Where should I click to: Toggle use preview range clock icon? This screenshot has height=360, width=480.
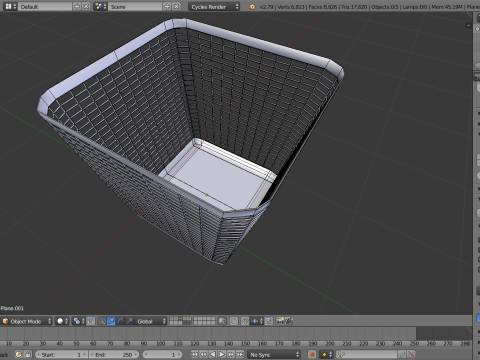(19, 354)
